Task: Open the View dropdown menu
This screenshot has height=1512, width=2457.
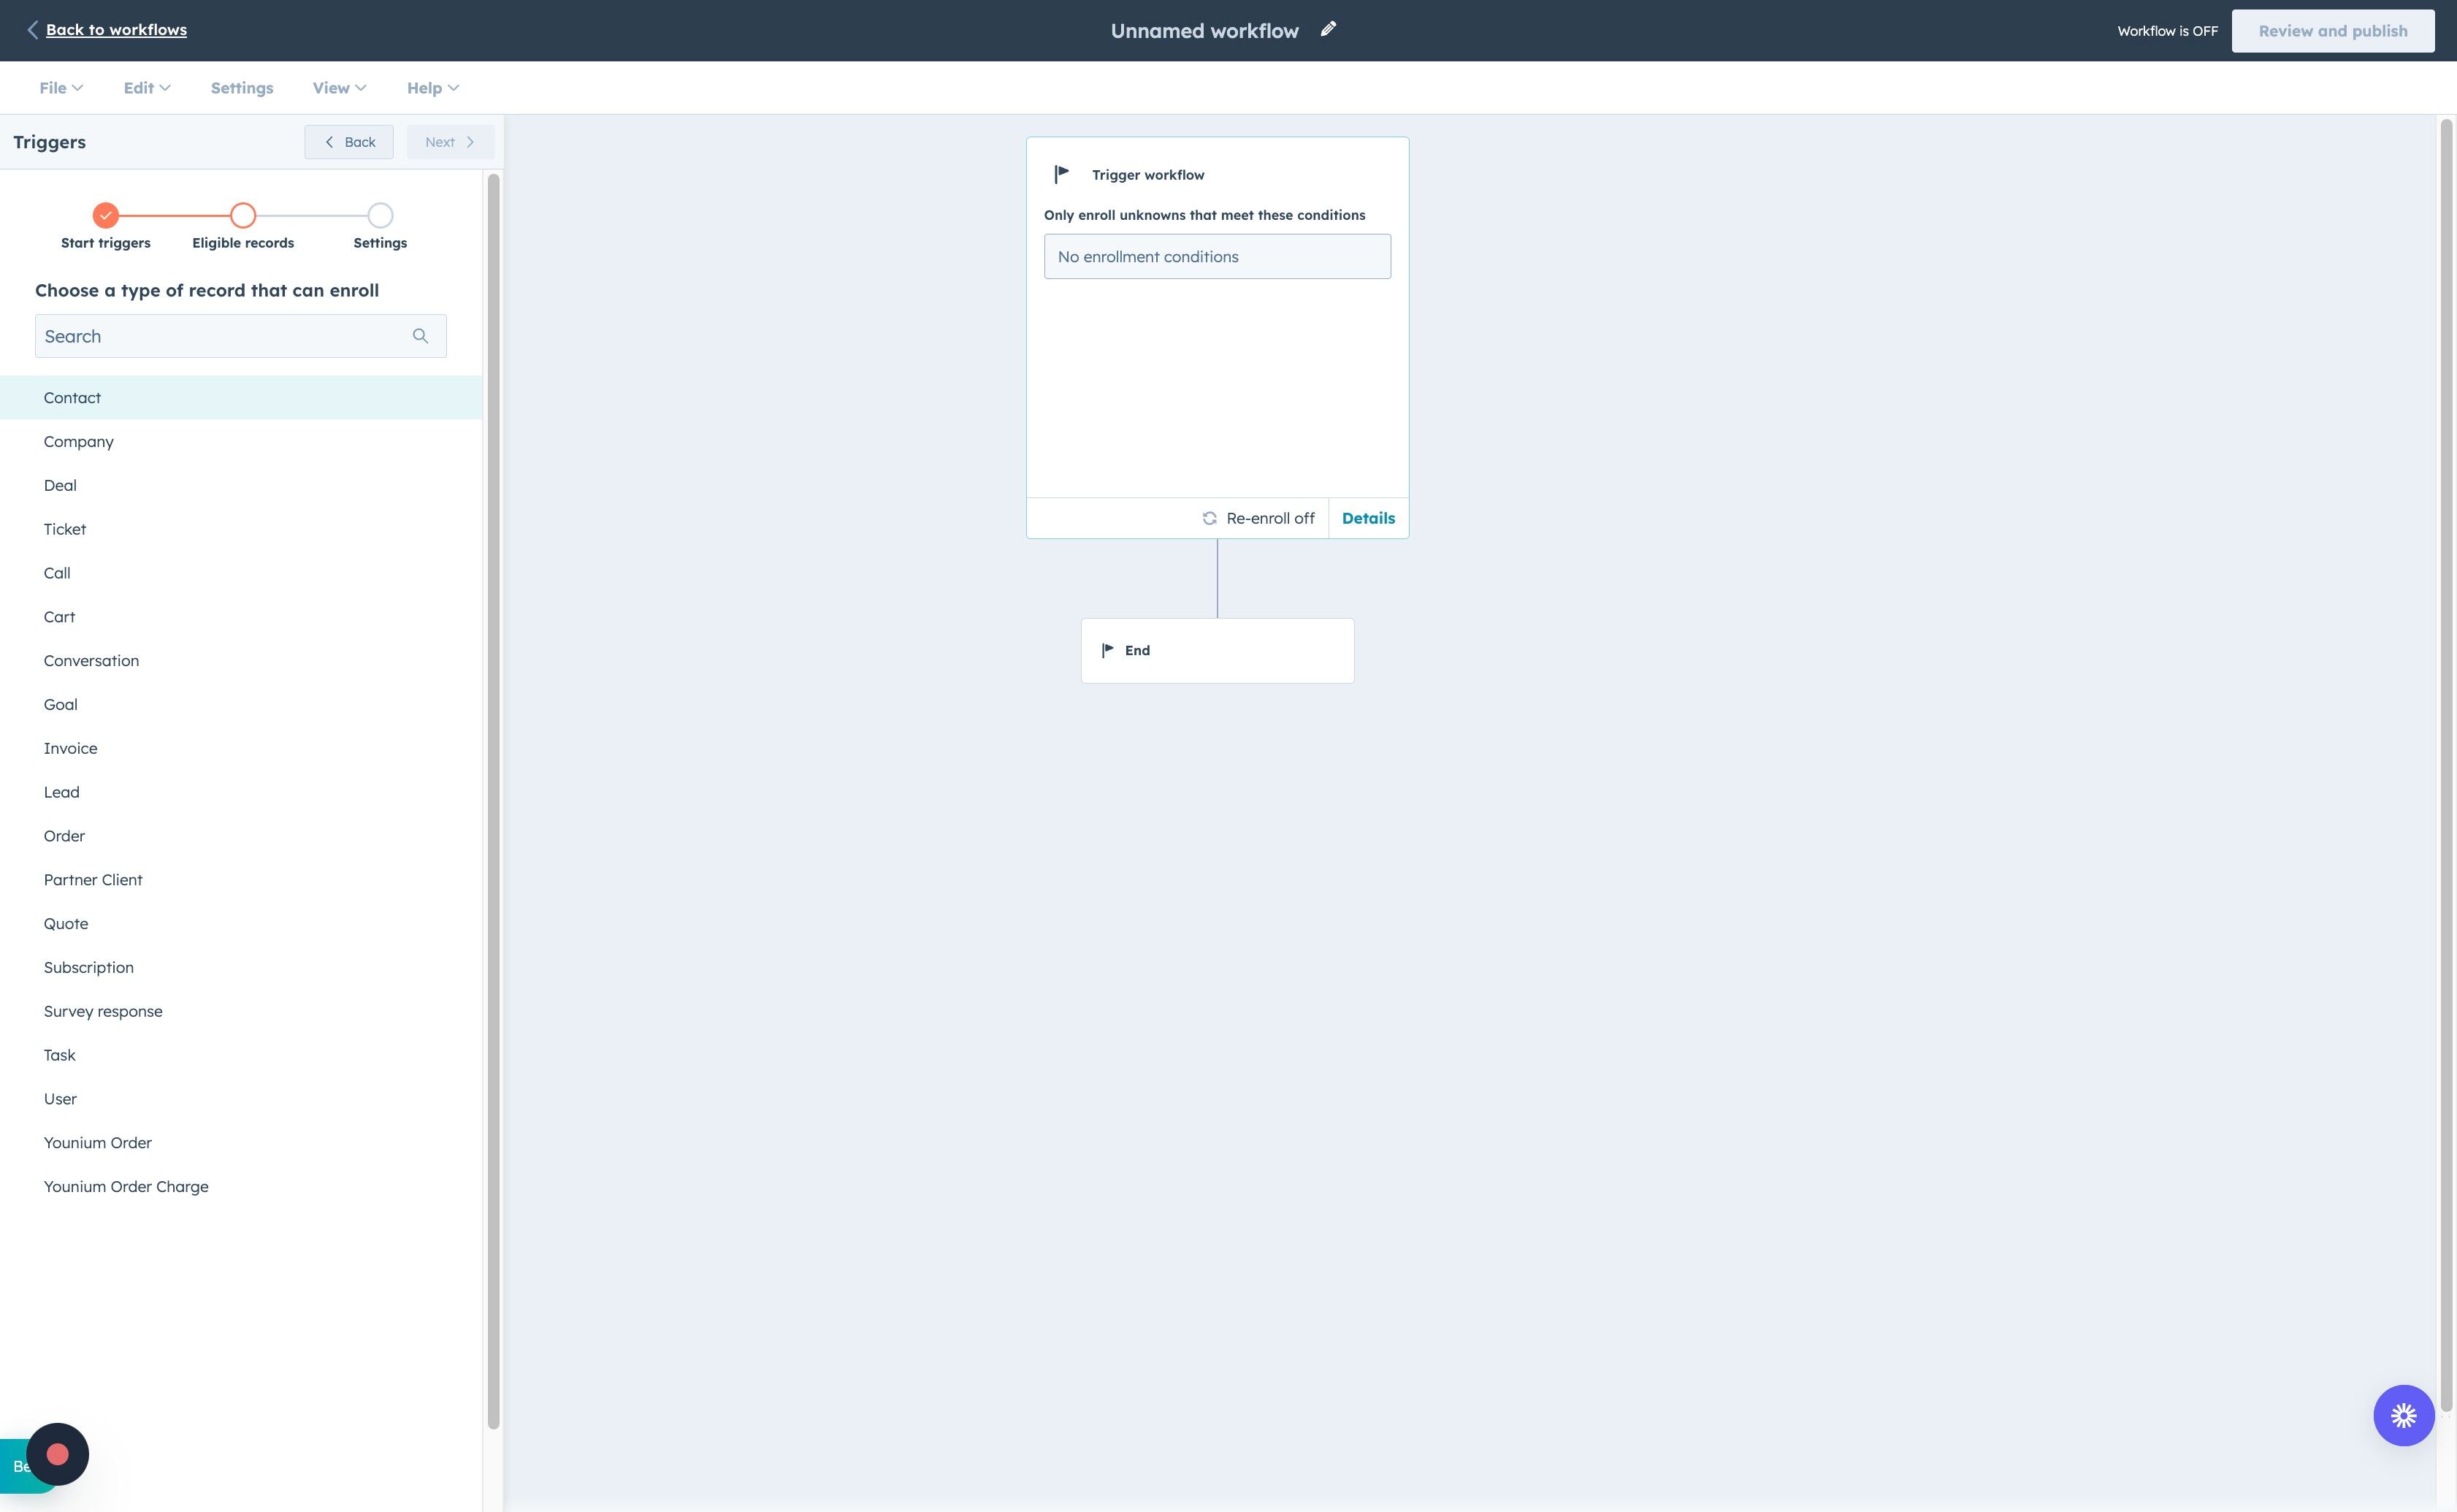Action: coord(339,88)
